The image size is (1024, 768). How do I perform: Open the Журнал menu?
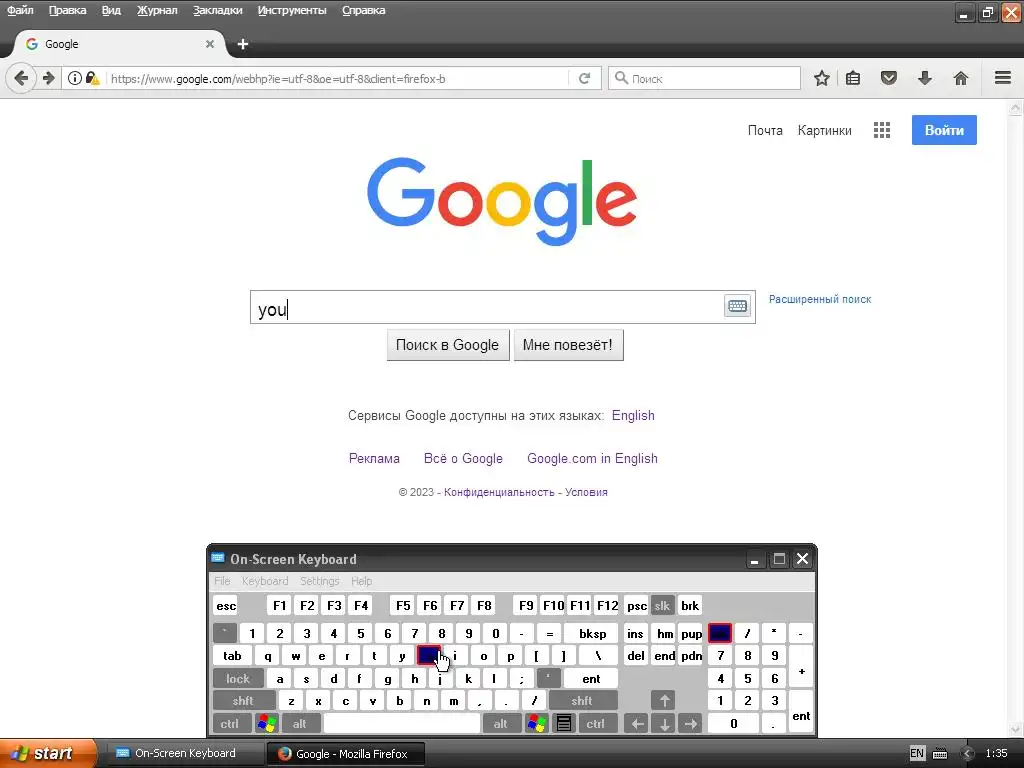[157, 10]
